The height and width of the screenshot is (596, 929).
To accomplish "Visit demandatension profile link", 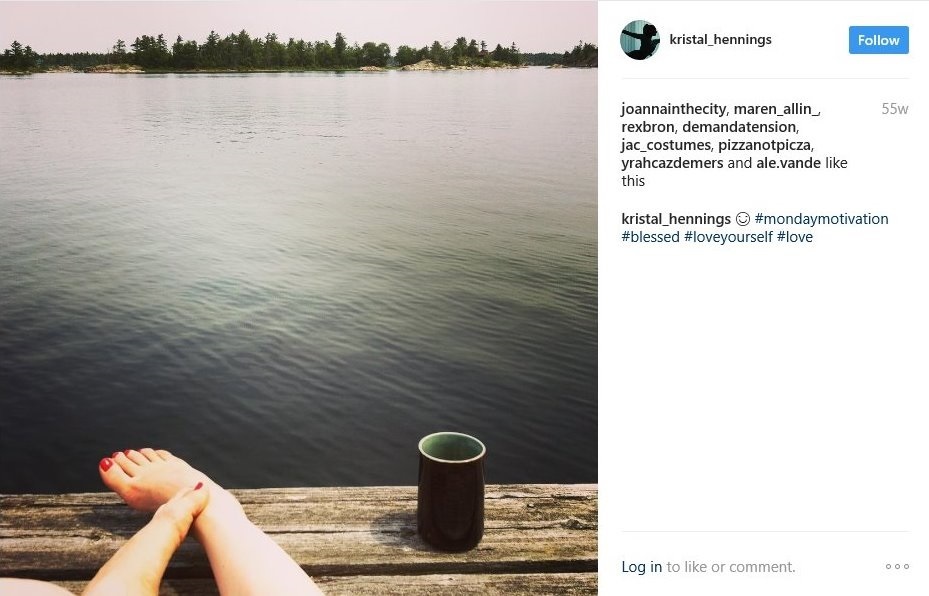I will coord(739,127).
